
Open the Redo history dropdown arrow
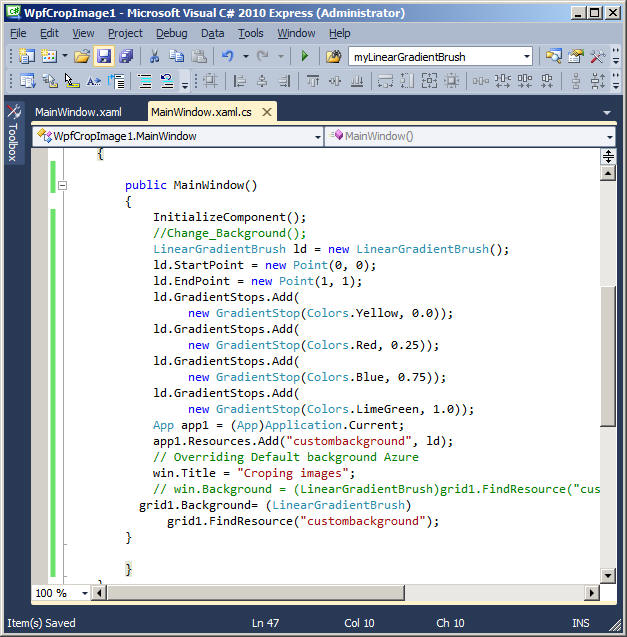pos(281,56)
